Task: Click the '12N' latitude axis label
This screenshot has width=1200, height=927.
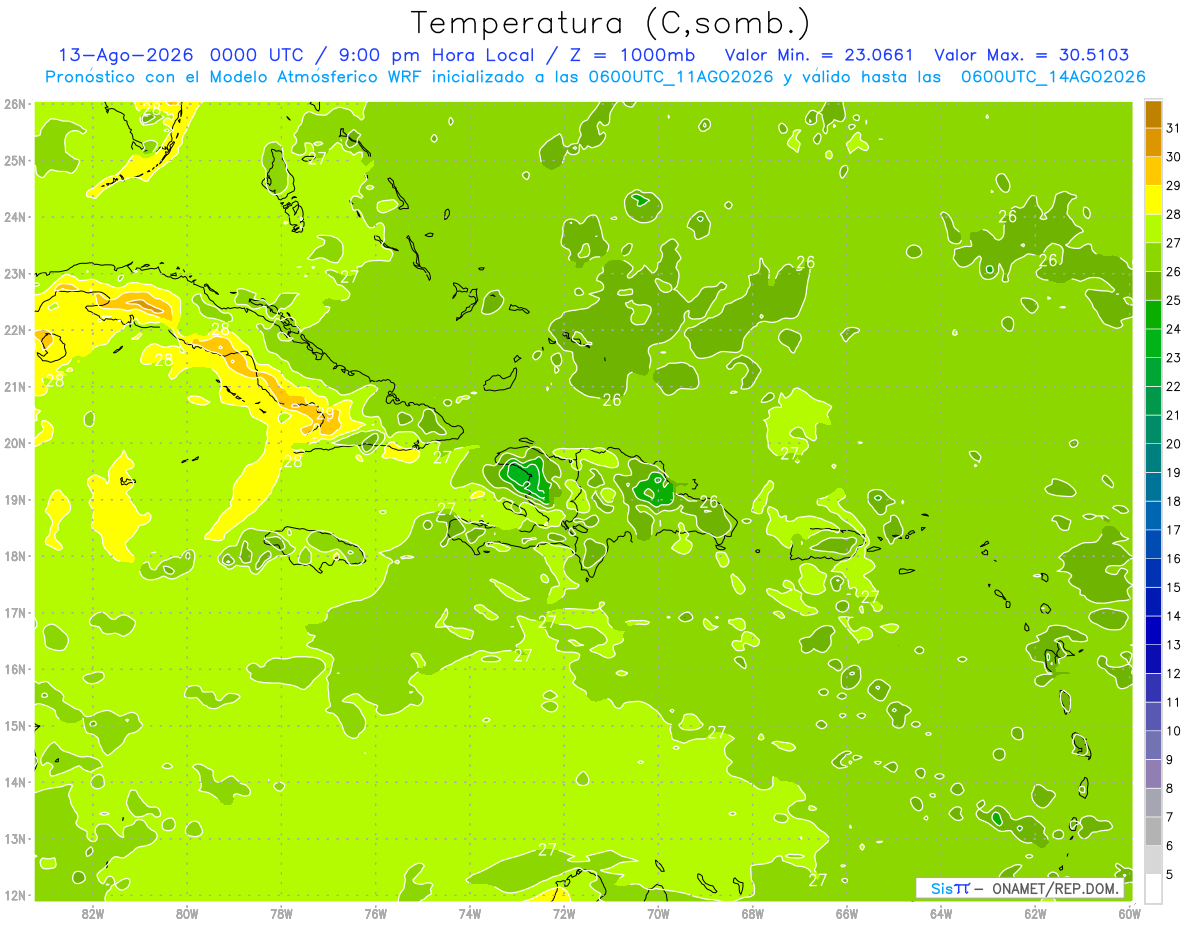Action: 14,895
